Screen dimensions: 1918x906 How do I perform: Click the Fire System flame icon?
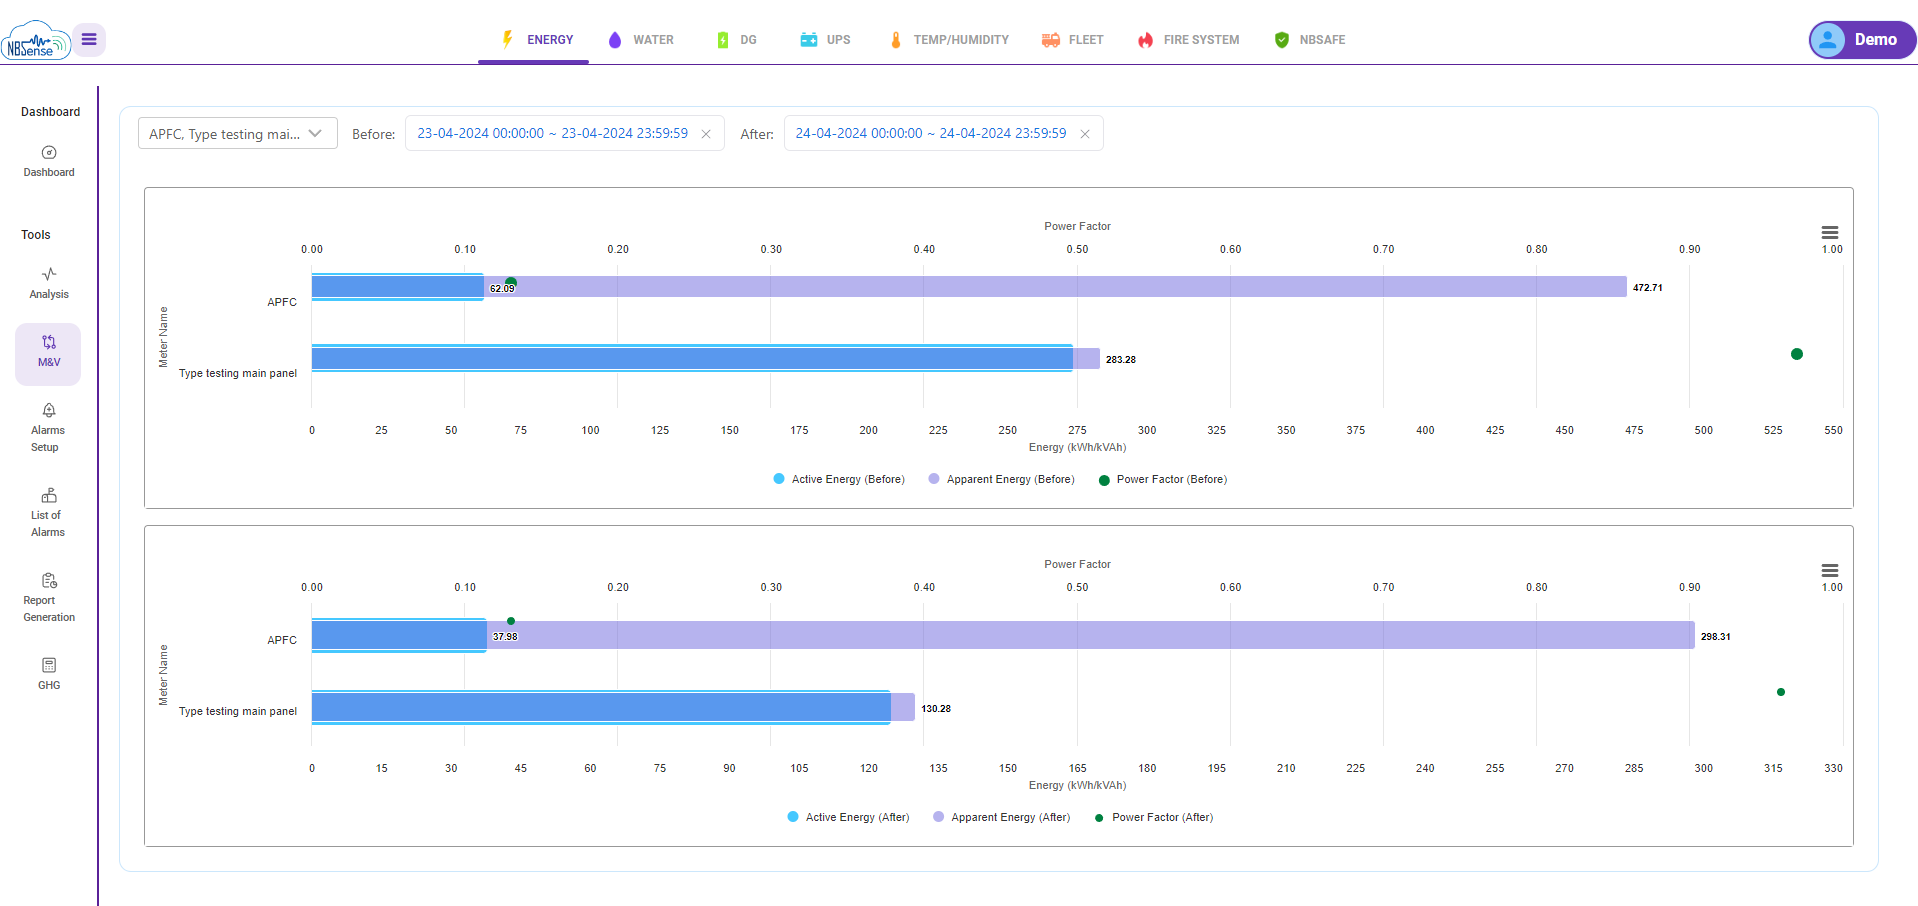coord(1145,40)
